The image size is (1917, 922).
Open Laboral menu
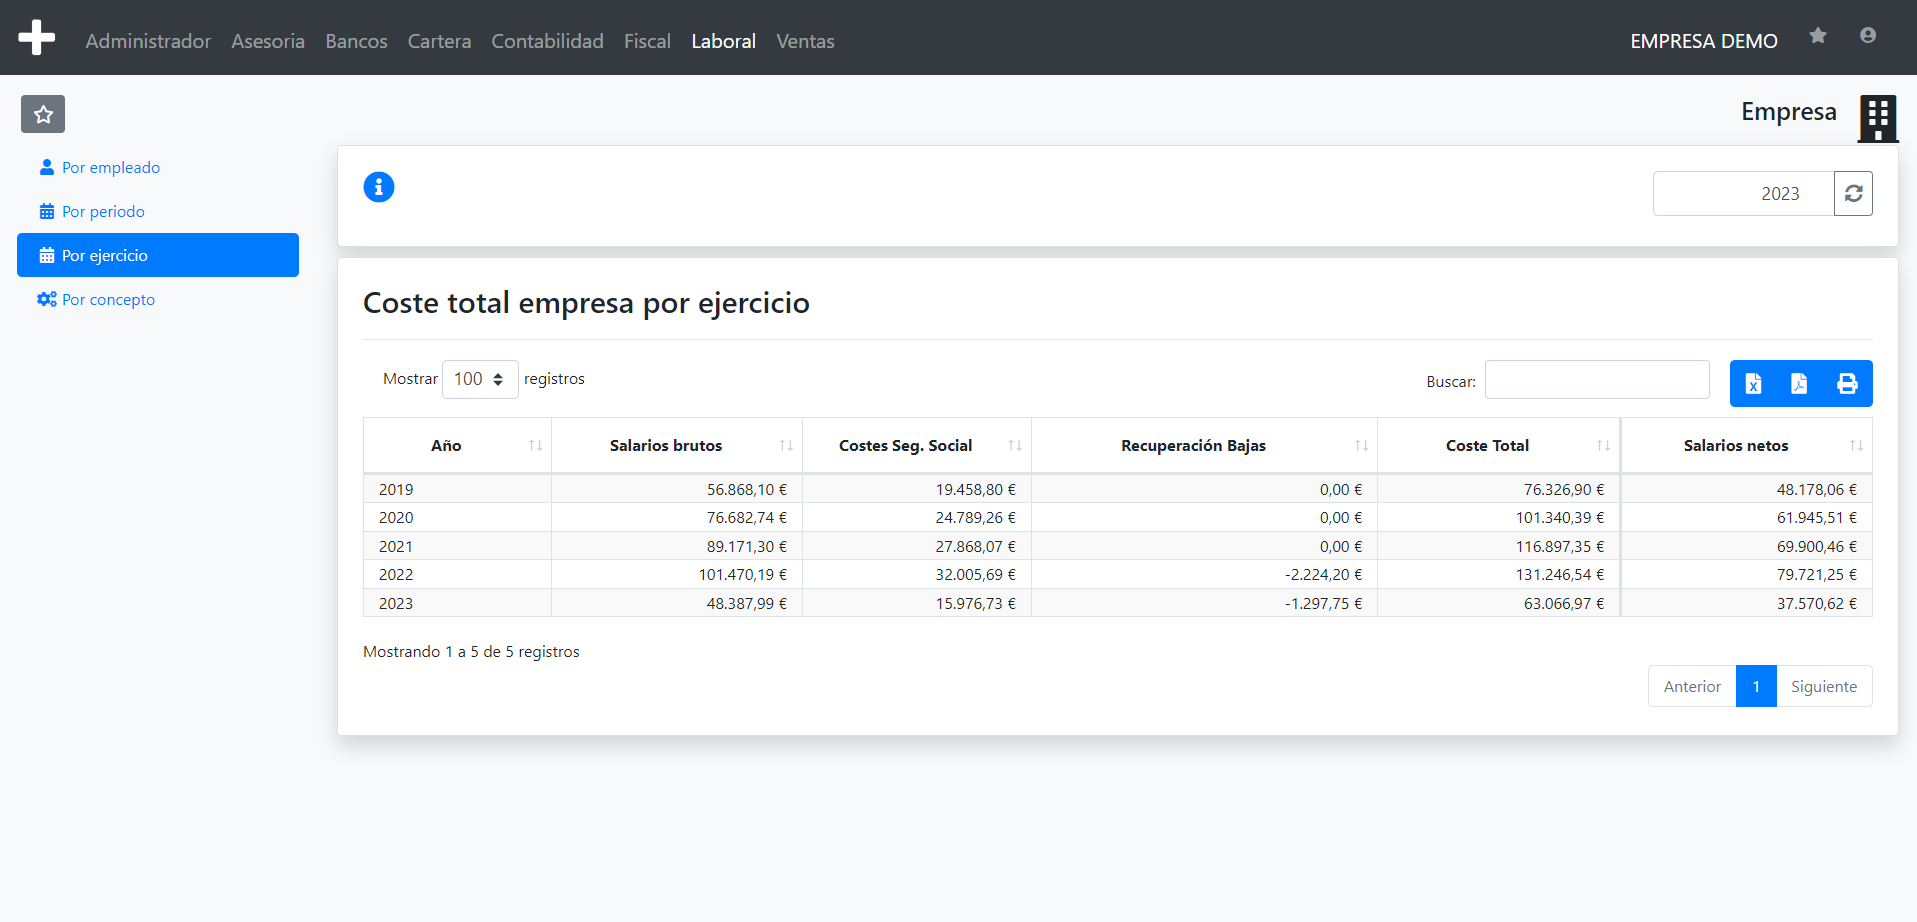click(723, 41)
